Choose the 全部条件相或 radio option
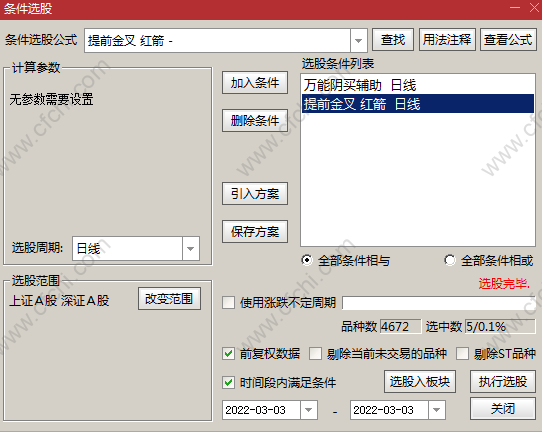 coord(450,260)
